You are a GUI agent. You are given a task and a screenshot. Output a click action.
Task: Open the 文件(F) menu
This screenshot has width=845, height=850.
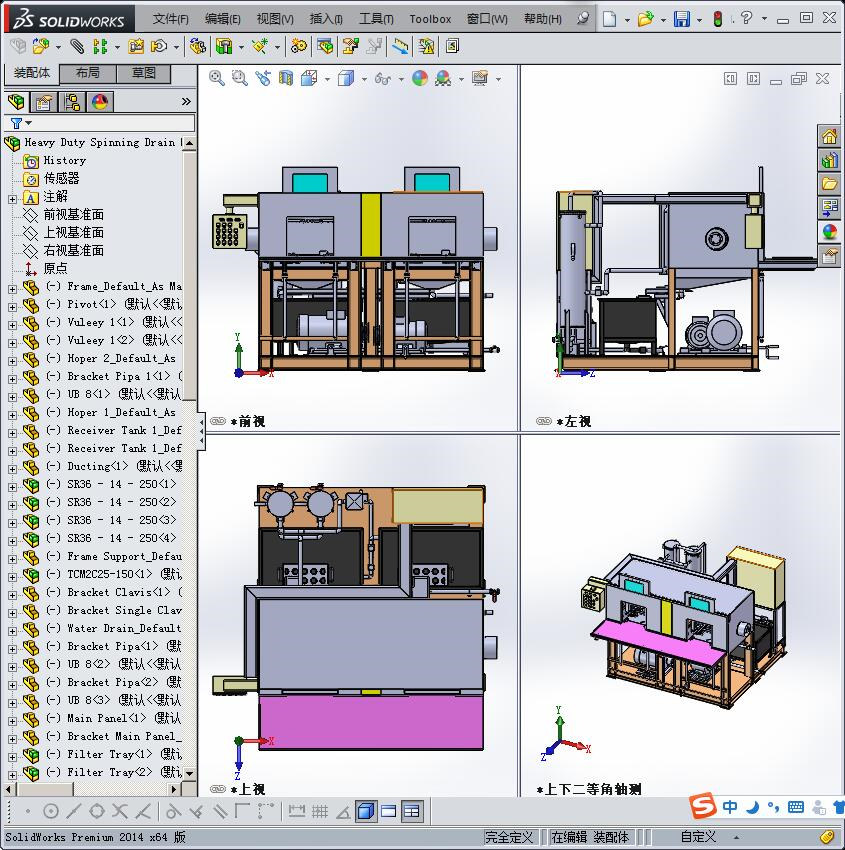pyautogui.click(x=170, y=19)
